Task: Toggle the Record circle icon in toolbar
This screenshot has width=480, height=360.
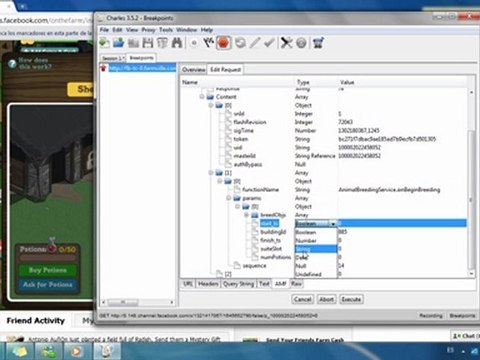Action: coord(194,43)
